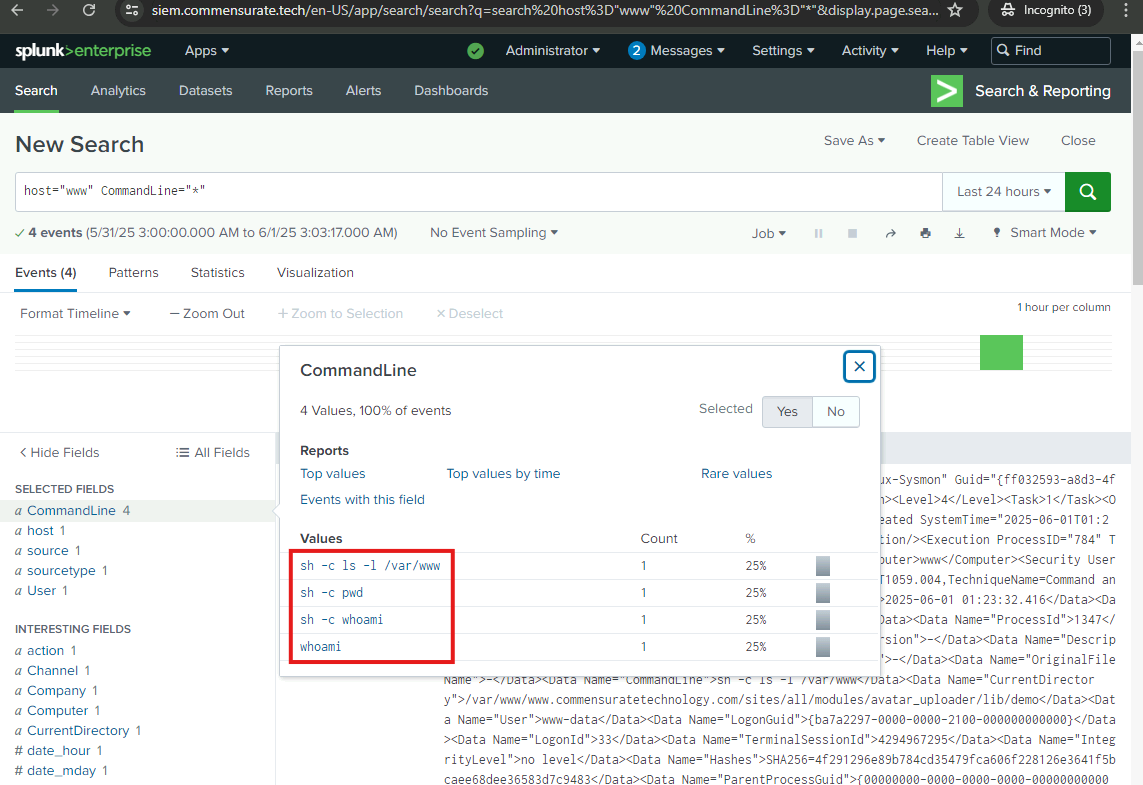Pause the search job

point(818,233)
